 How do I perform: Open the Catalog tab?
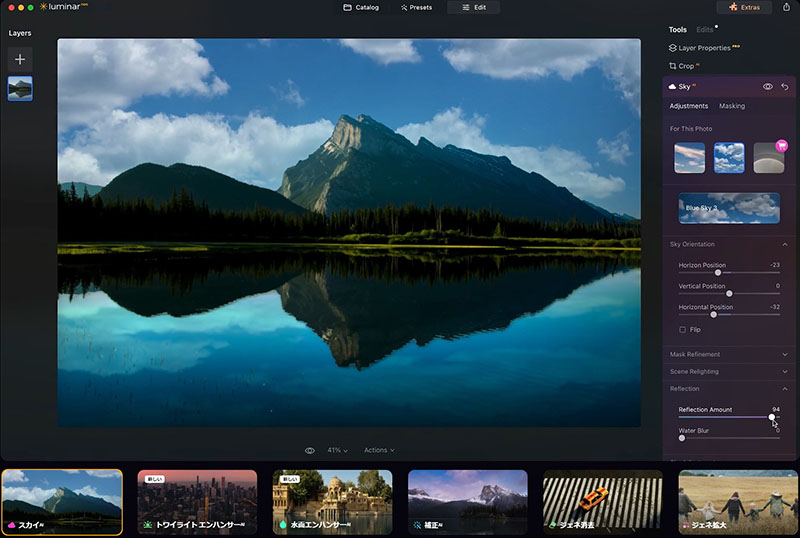click(361, 8)
